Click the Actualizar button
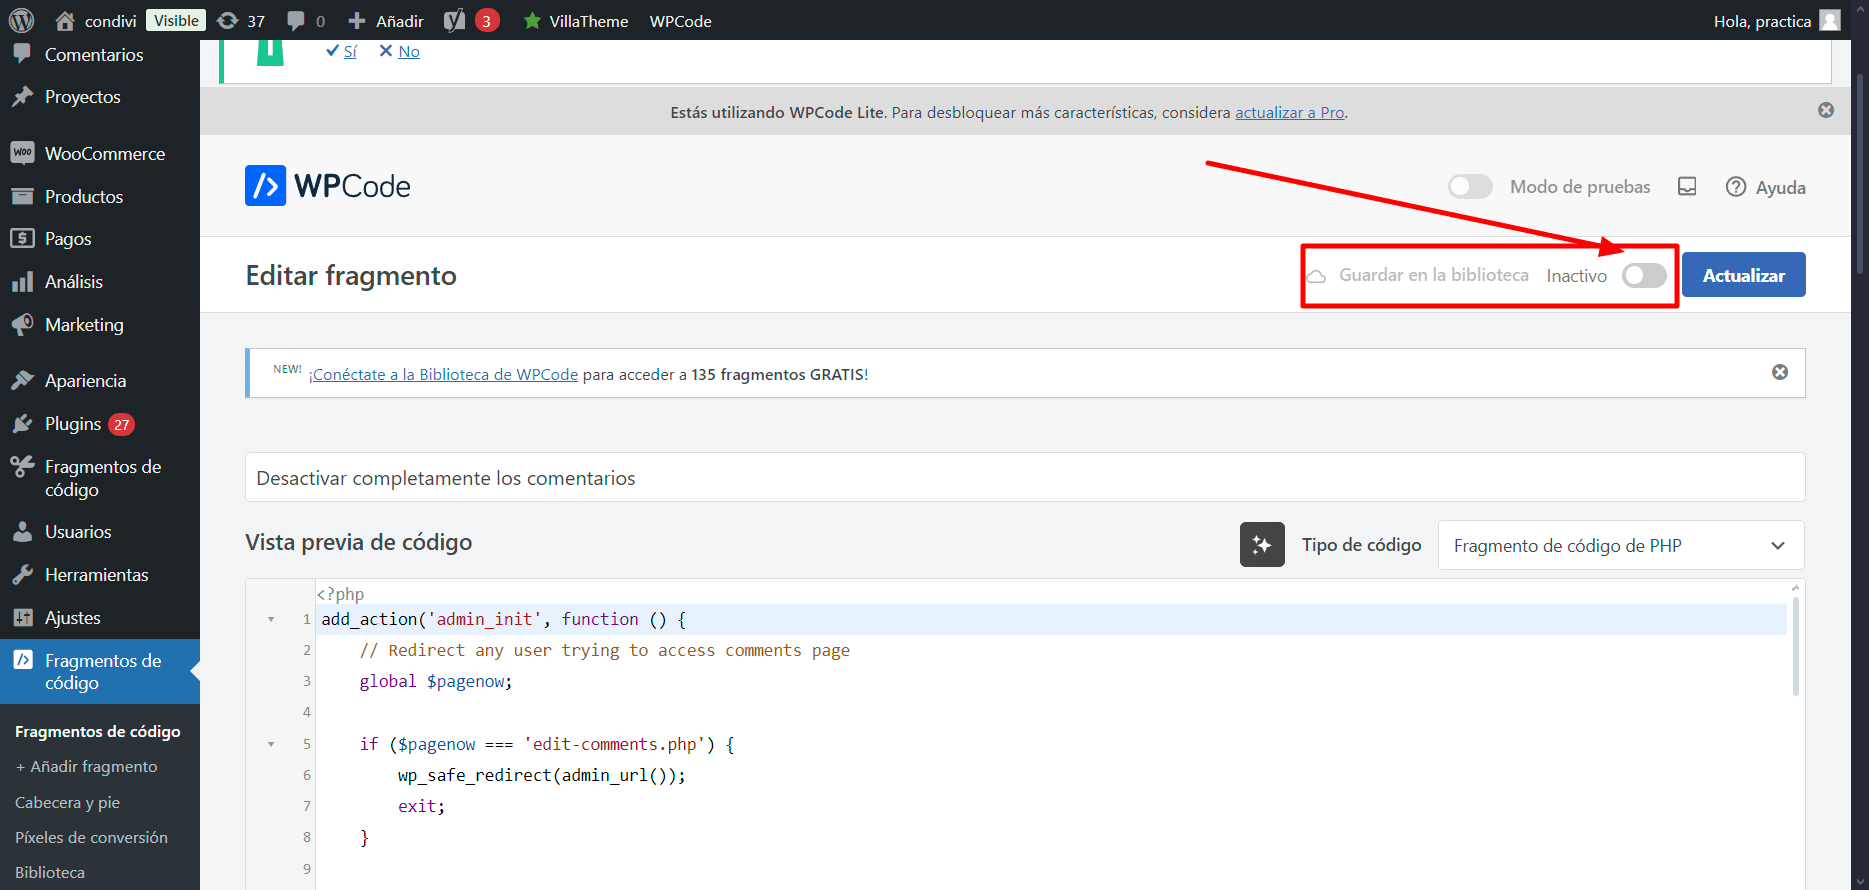Screen dimensions: 1869x890 pos(1743,275)
